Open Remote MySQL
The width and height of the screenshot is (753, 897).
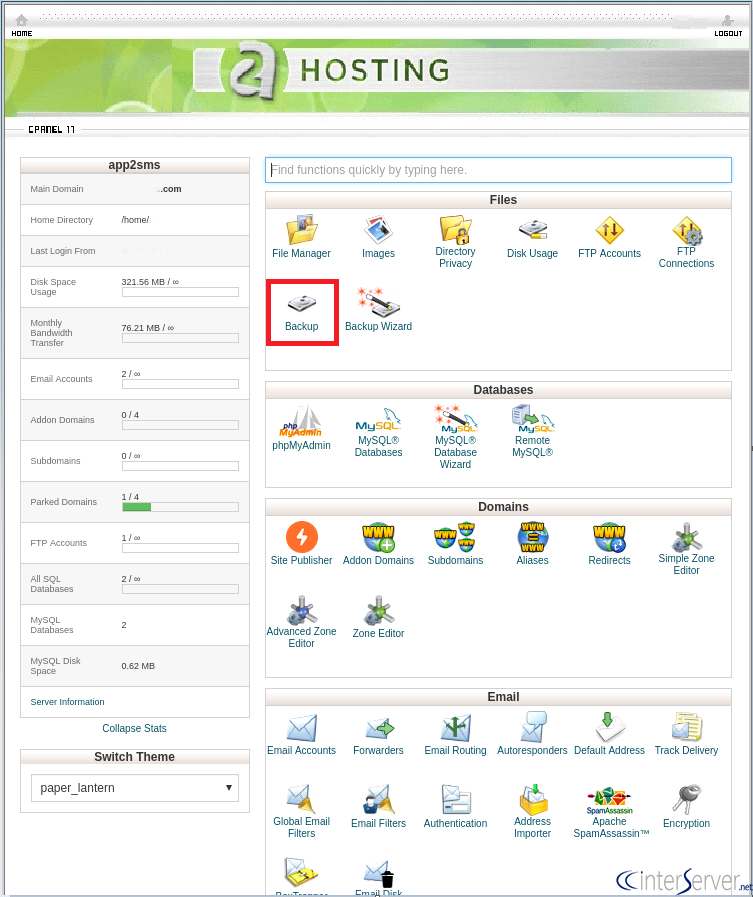point(532,432)
